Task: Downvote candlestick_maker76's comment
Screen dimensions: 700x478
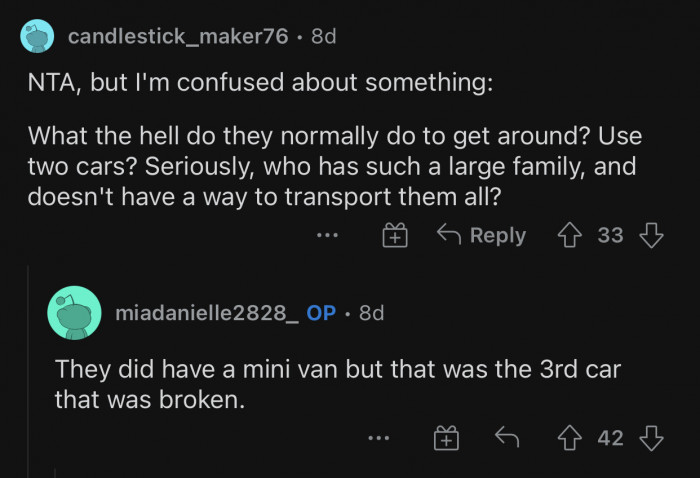Action: (x=651, y=236)
